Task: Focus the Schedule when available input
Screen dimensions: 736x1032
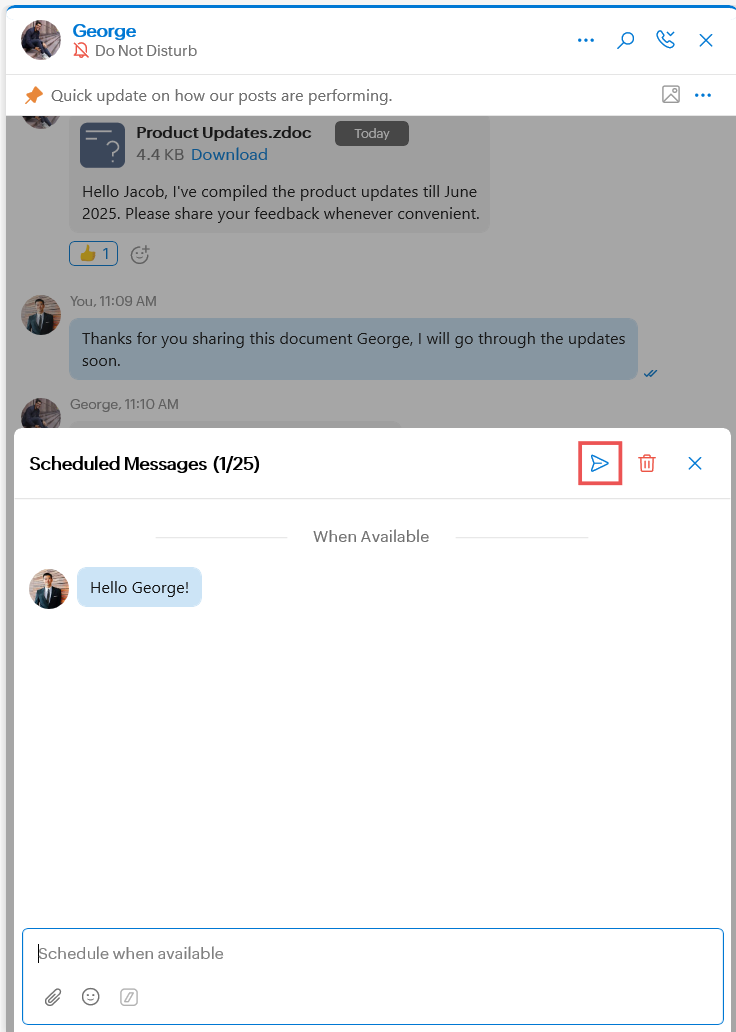Action: 370,953
